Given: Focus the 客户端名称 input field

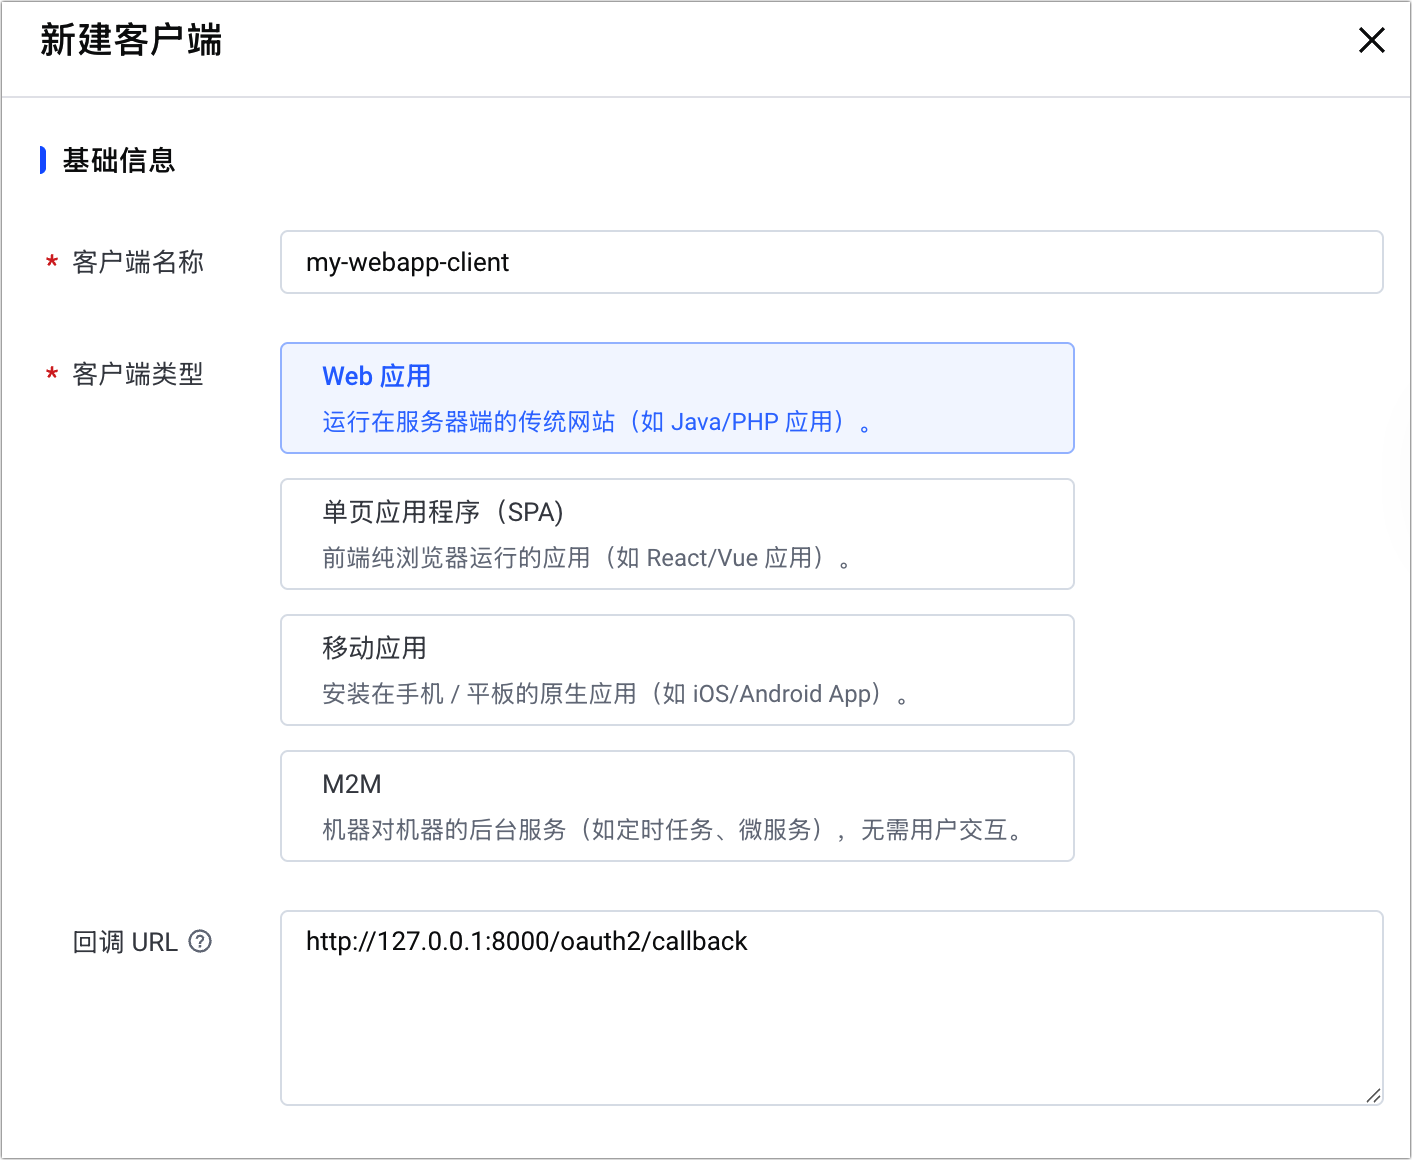Looking at the screenshot, I should [831, 262].
